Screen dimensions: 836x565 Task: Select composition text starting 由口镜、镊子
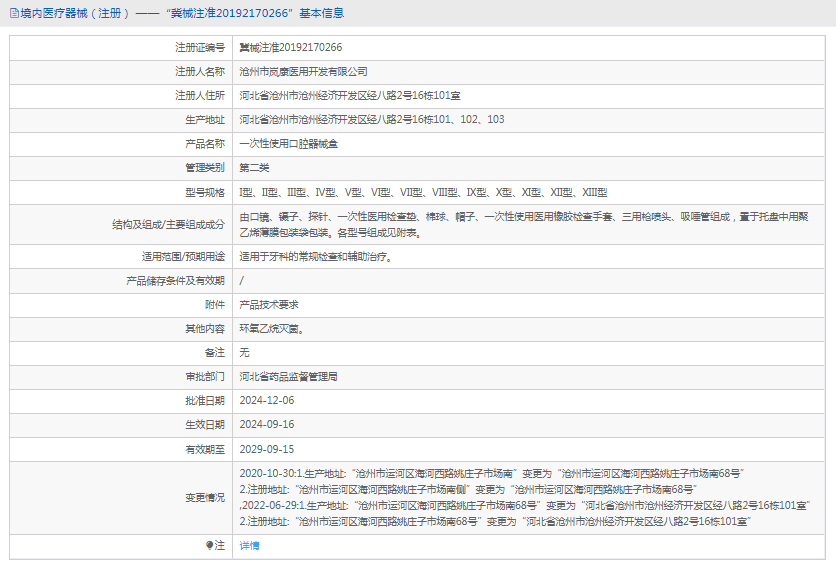(524, 224)
